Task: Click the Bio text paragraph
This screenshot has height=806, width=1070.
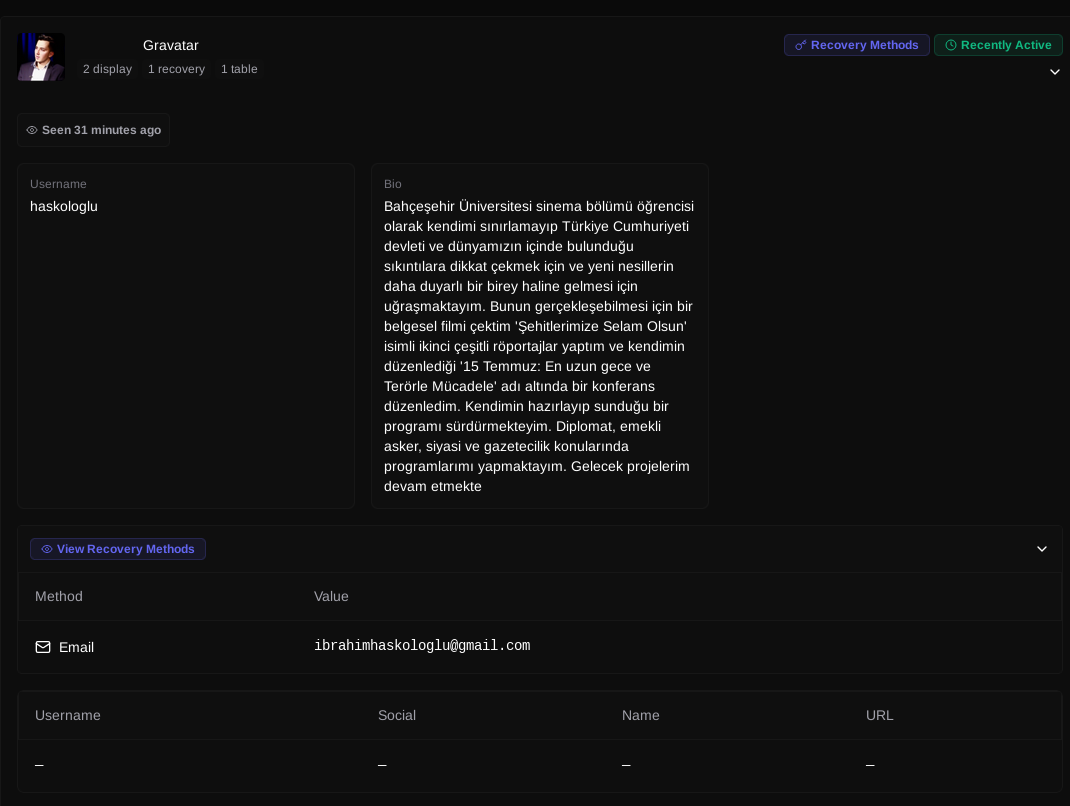Action: pos(539,346)
